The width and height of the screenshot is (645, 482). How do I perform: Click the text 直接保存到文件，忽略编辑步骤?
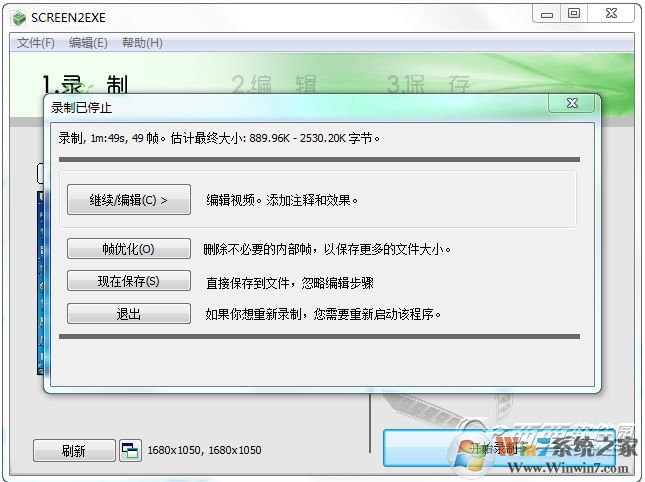(290, 283)
